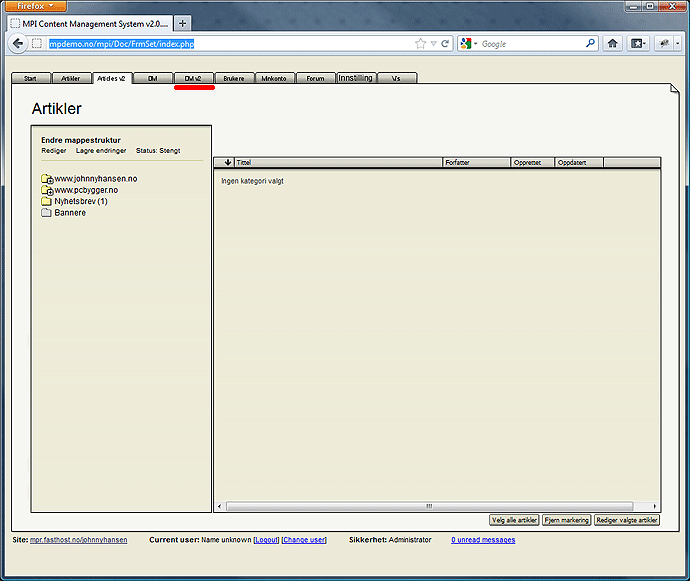Viewport: 690px width, 581px height.
Task: Sort by the Opprettet column header
Action: 532,162
